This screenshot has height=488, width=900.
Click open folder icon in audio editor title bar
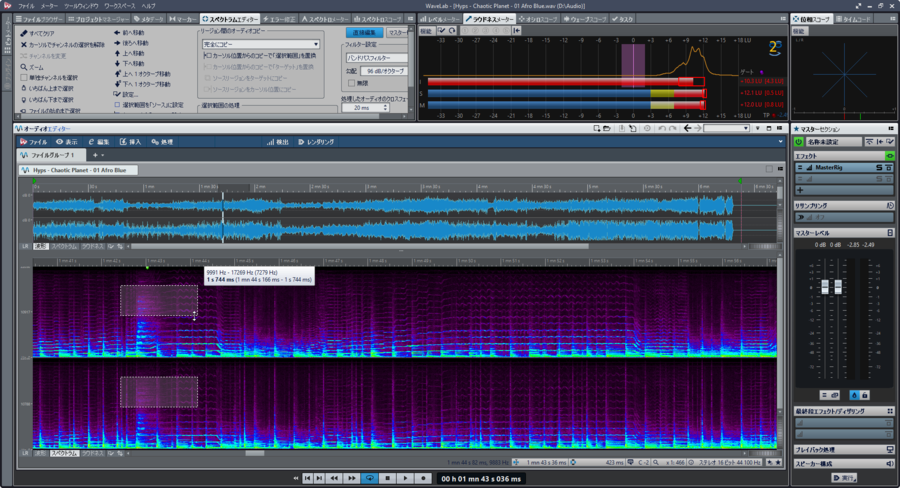[607, 129]
